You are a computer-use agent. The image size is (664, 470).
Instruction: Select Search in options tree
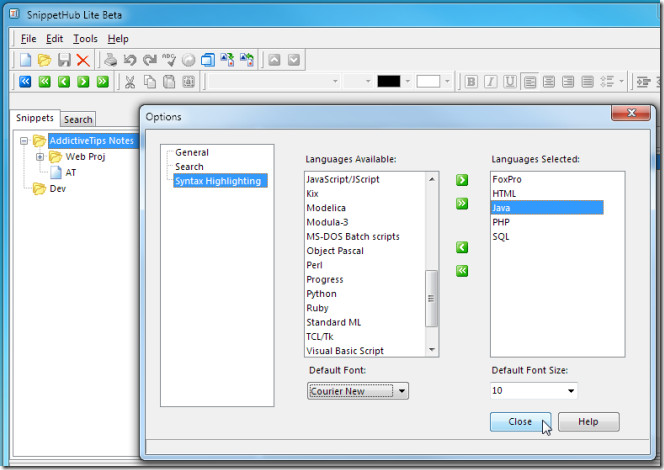pyautogui.click(x=189, y=167)
